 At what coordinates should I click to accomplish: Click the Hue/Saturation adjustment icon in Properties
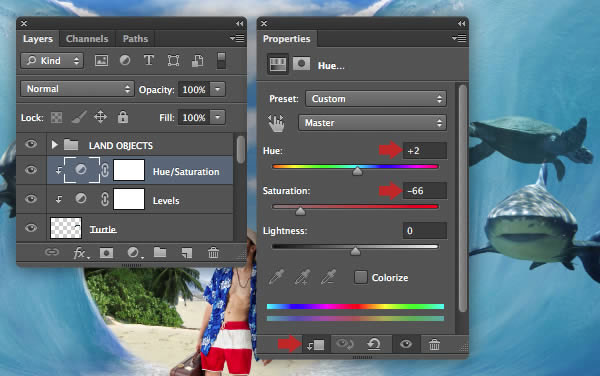277,65
